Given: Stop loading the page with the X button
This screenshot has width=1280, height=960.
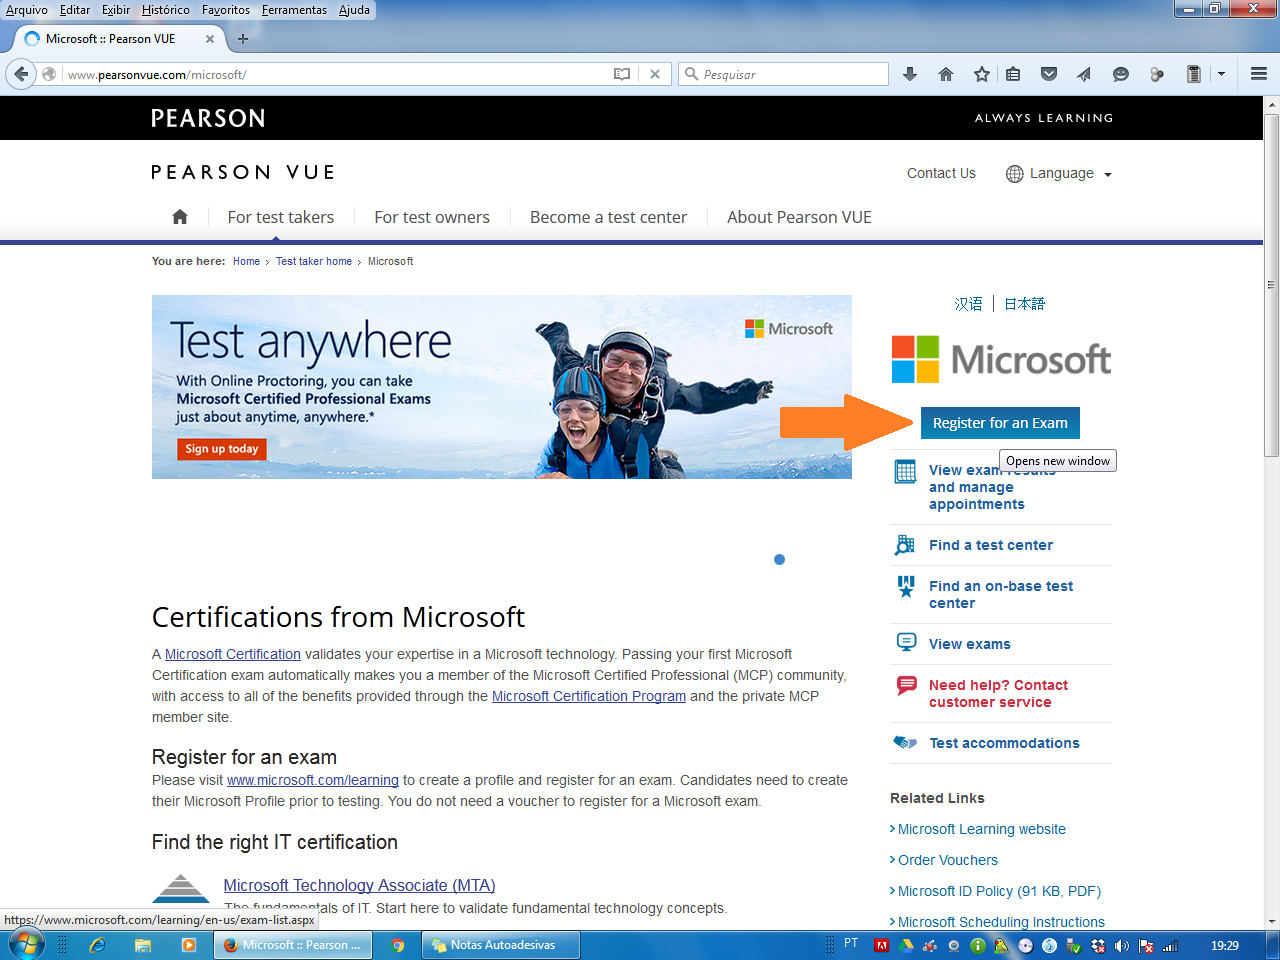Looking at the screenshot, I should [x=654, y=74].
